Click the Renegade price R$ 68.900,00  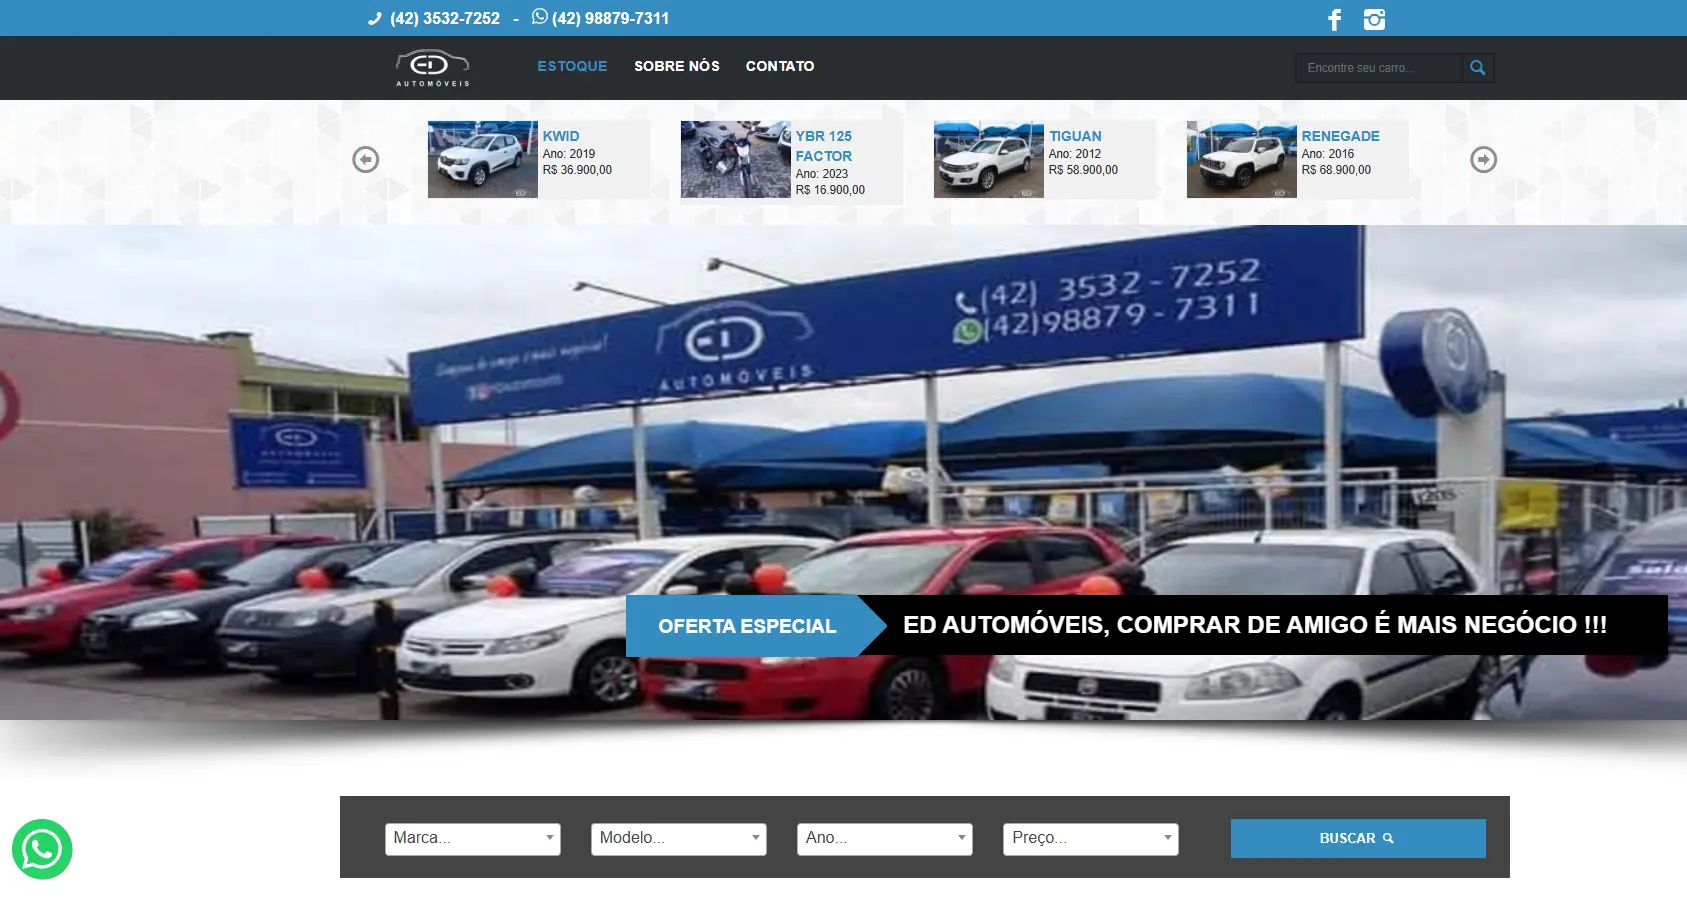(x=1336, y=170)
